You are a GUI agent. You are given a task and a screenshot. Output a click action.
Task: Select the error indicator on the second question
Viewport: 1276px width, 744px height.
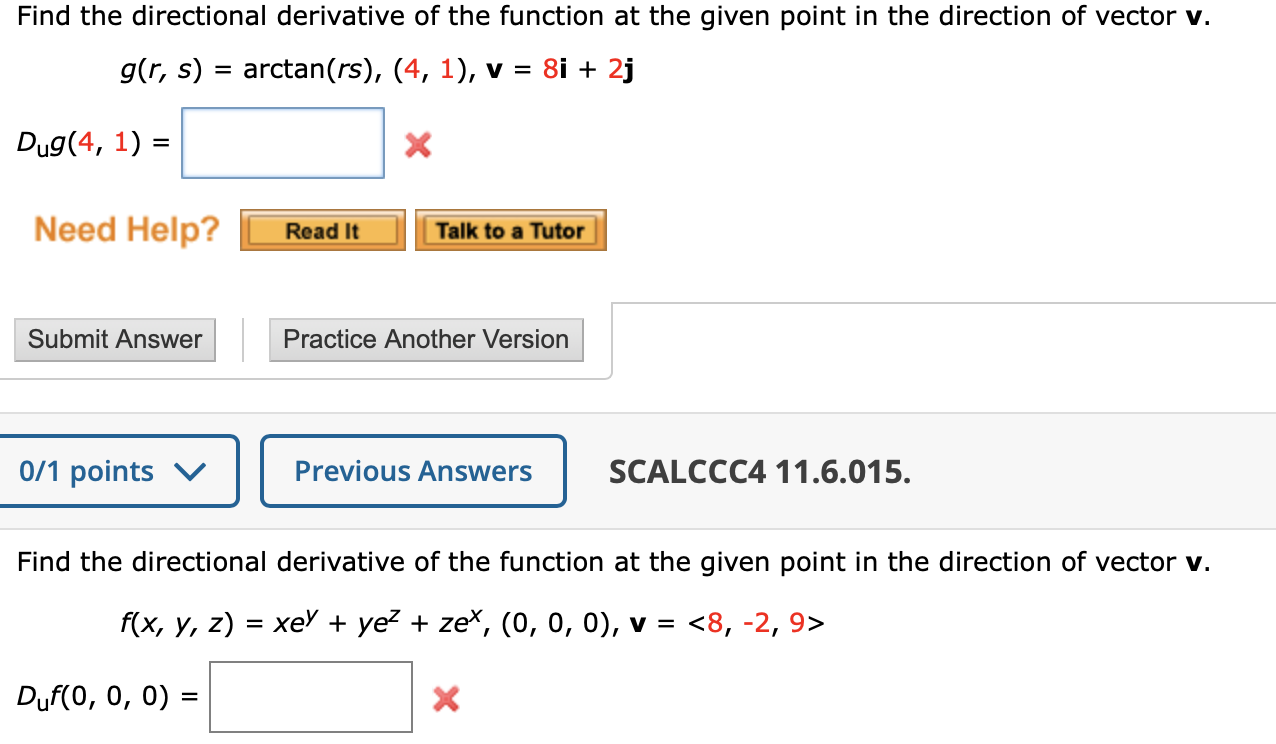pyautogui.click(x=446, y=698)
